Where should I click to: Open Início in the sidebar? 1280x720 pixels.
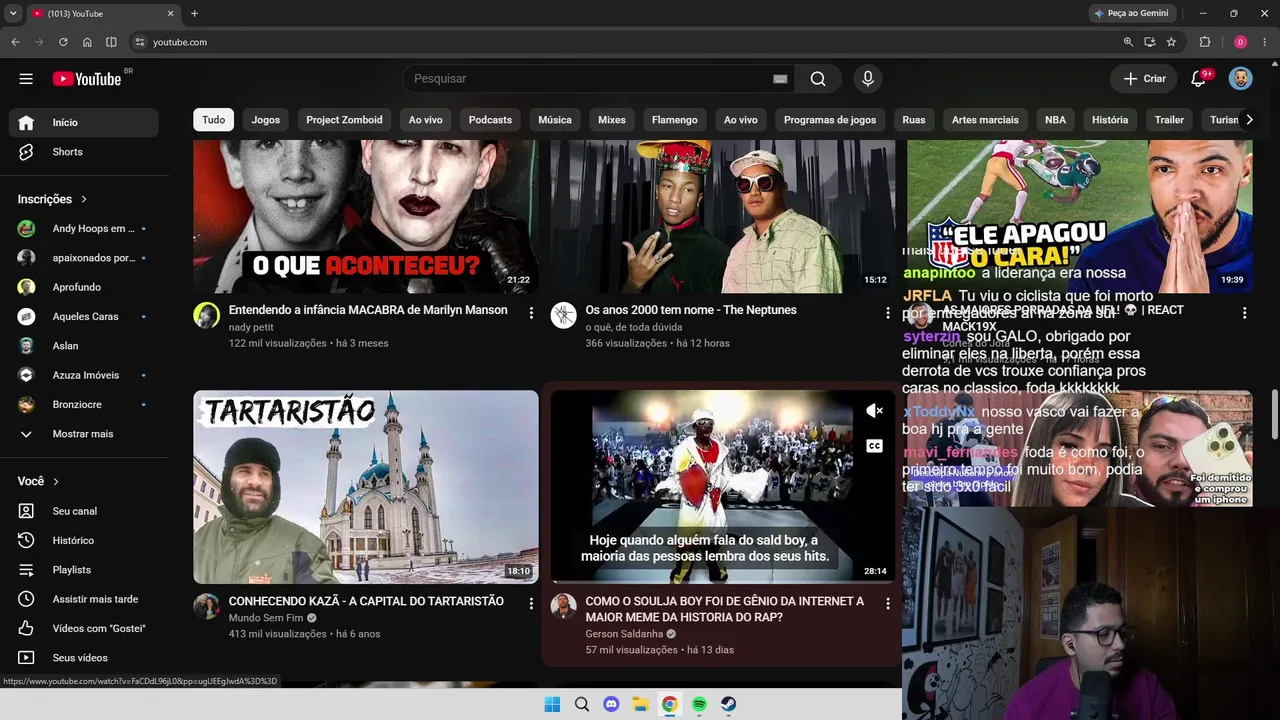pos(84,122)
